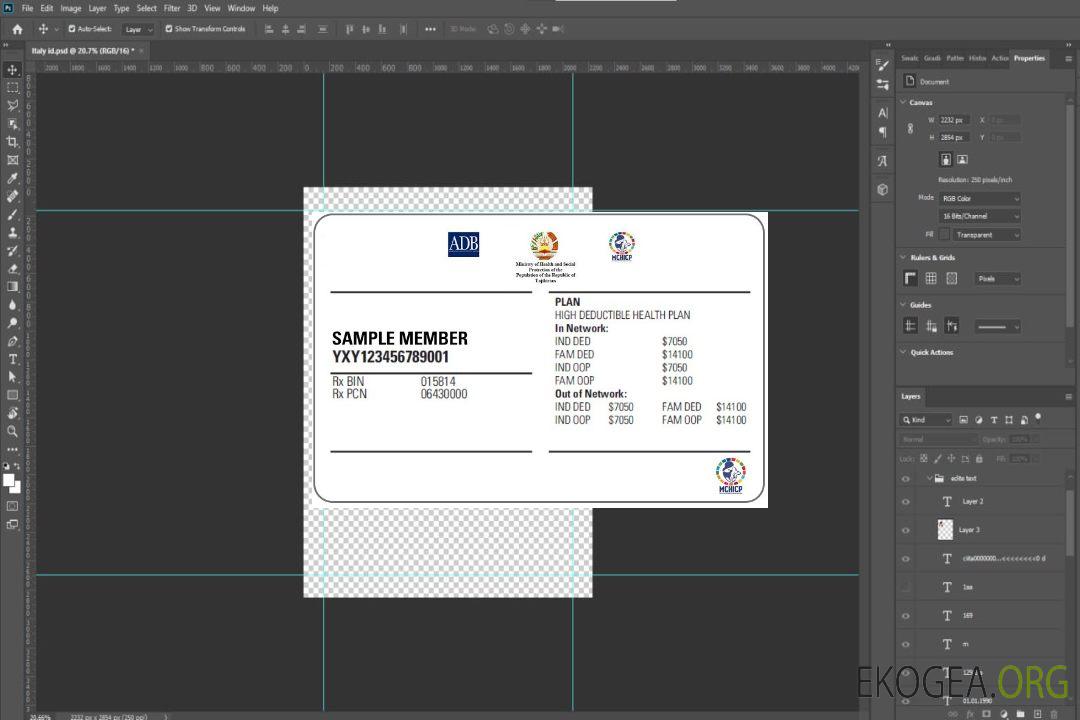Open the RGB Color mode dropdown
The height and width of the screenshot is (720, 1080).
980,198
